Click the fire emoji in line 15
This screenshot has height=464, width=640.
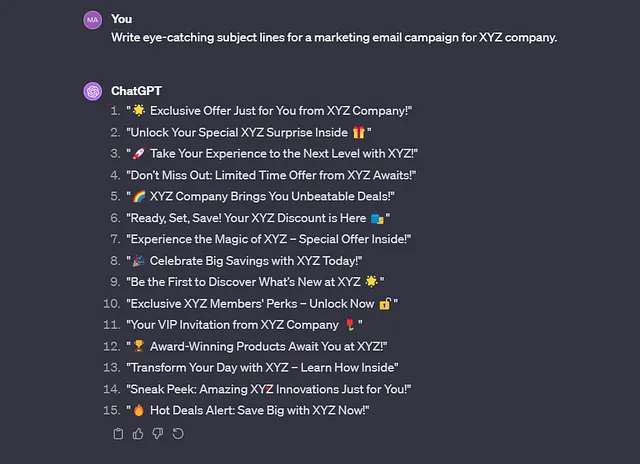click(x=139, y=410)
